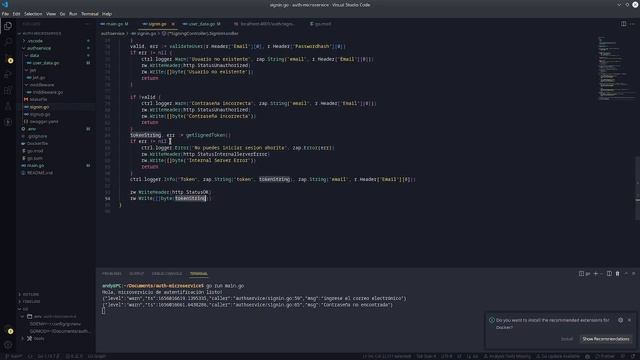
Task: Click Tab Size indicator in status bar
Action: pos(426,356)
